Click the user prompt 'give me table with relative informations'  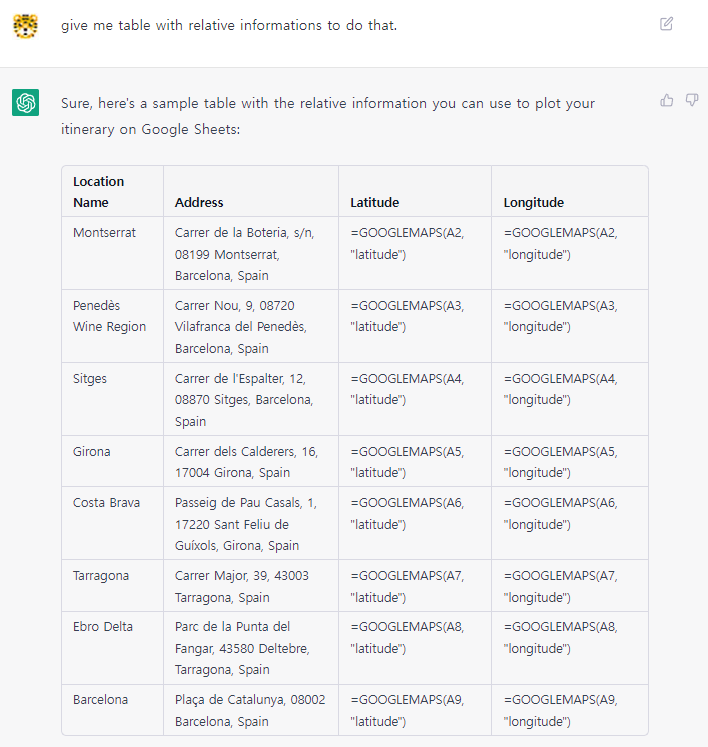pos(229,25)
